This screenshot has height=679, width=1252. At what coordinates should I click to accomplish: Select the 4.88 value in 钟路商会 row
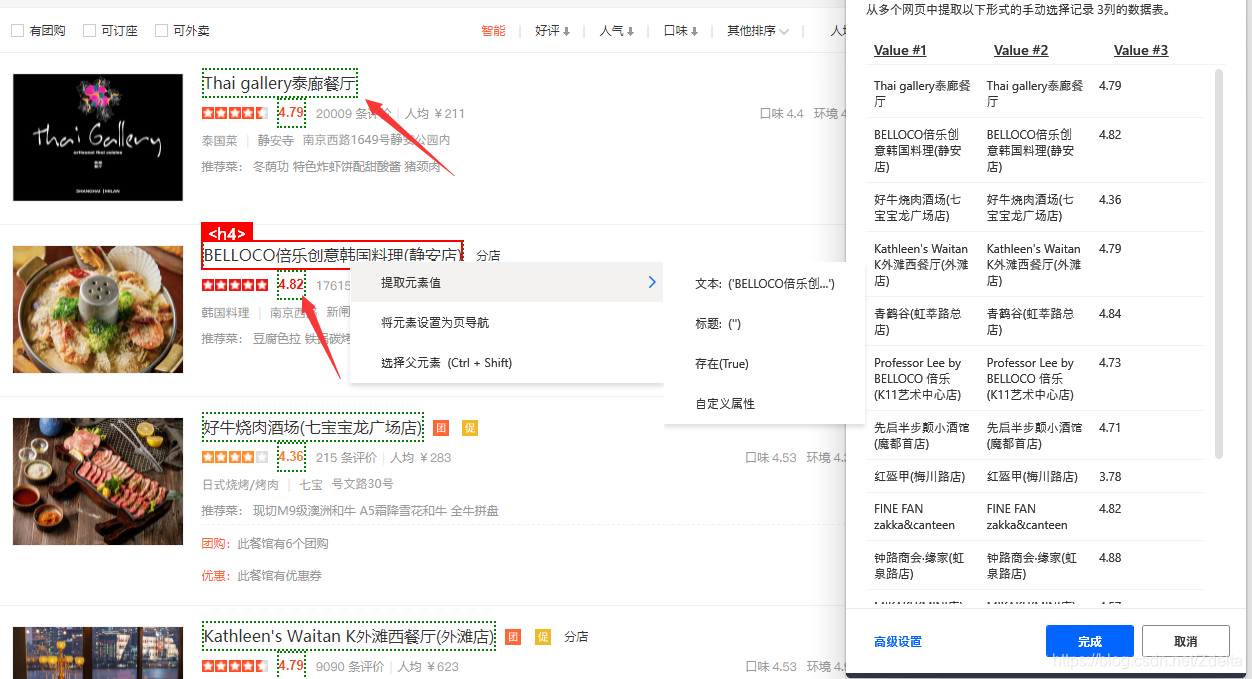click(x=1110, y=558)
